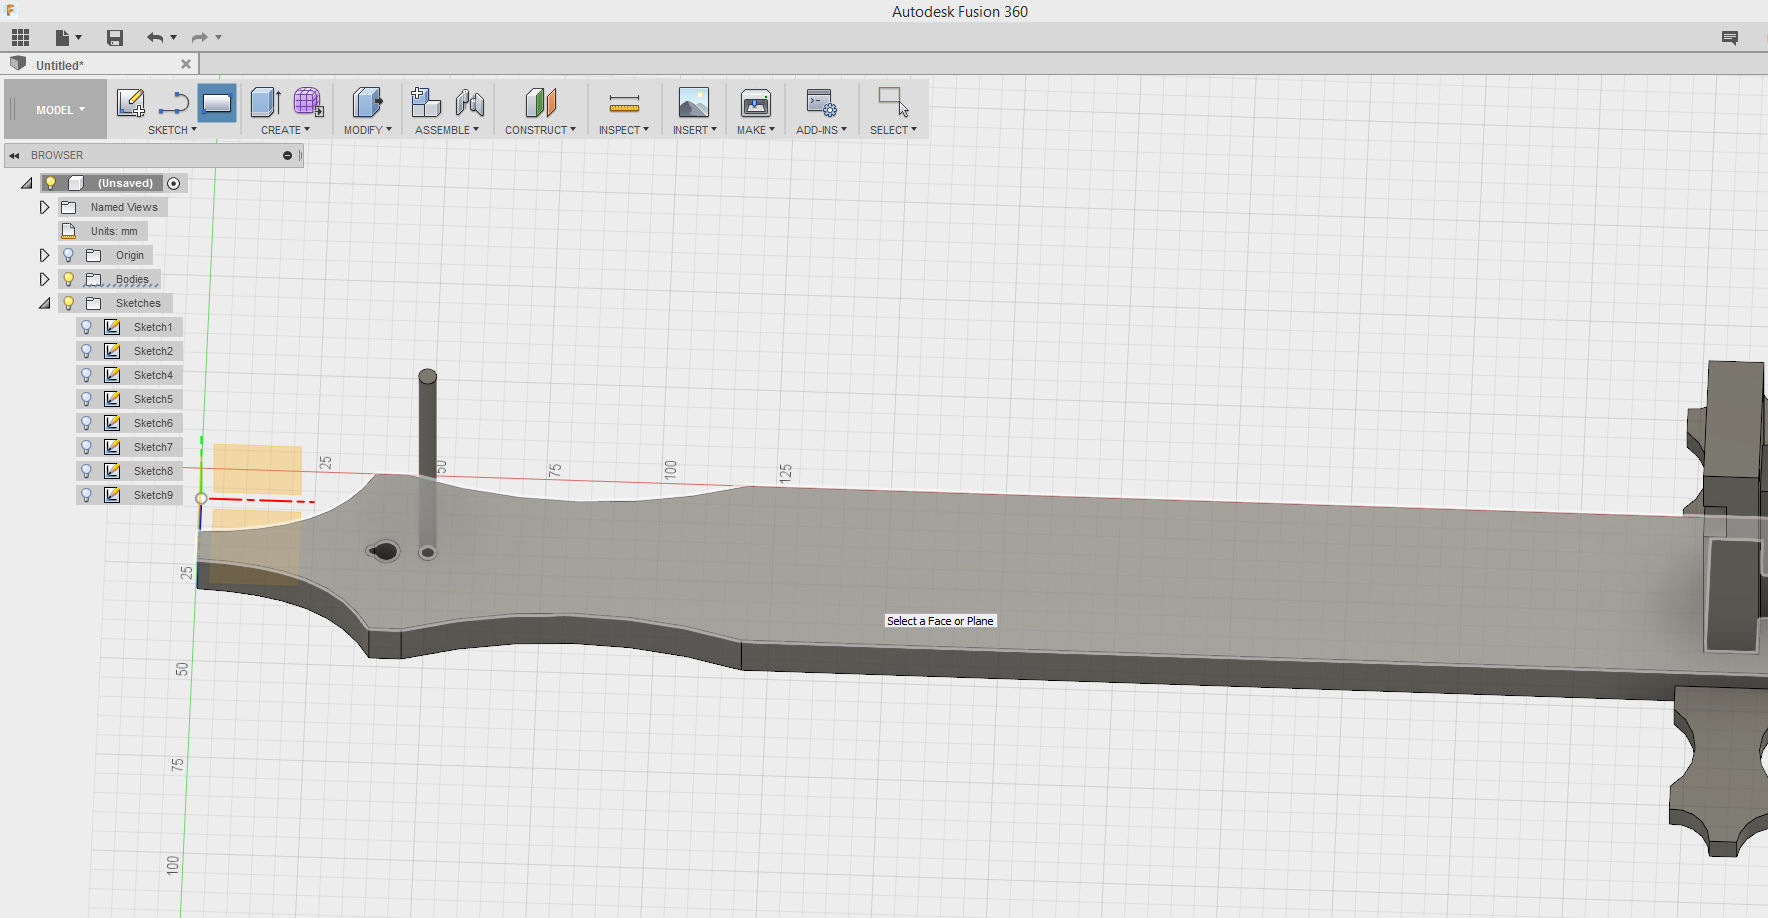Click the Sketch9 sketch icon
Viewport: 1768px width, 918px height.
112,495
